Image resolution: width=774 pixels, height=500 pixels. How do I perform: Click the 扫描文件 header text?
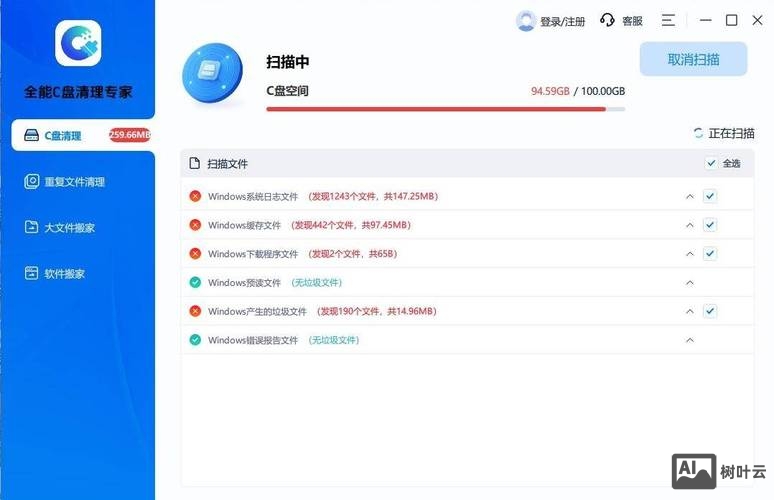click(227, 164)
